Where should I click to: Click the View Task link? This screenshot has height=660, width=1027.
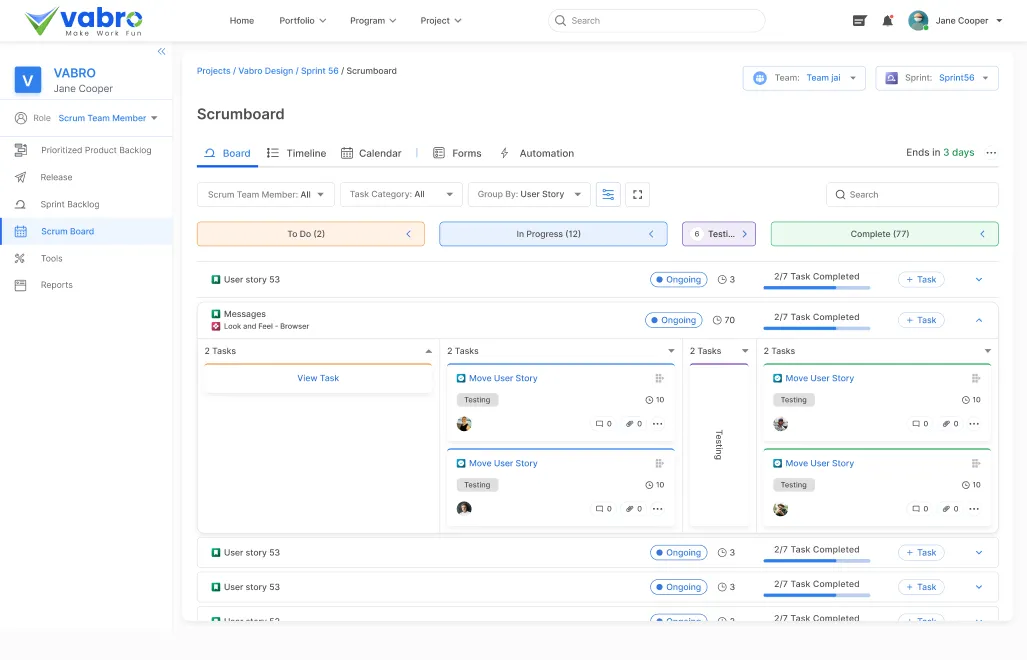point(318,378)
